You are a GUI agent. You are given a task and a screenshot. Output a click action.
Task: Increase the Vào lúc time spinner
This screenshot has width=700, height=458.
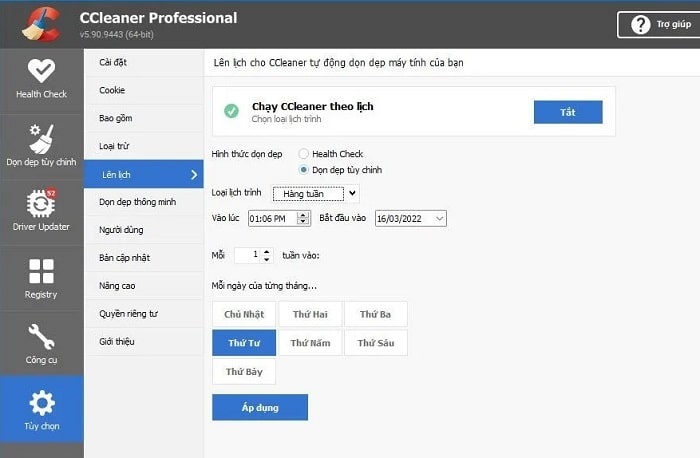click(304, 215)
